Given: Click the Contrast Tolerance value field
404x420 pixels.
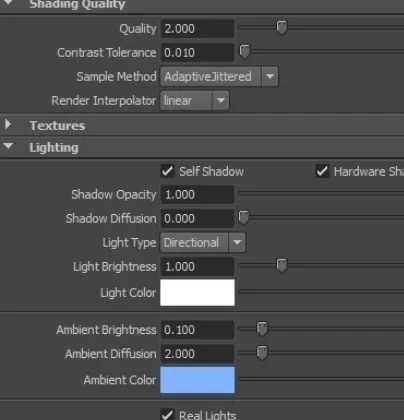Looking at the screenshot, I should 197,53.
